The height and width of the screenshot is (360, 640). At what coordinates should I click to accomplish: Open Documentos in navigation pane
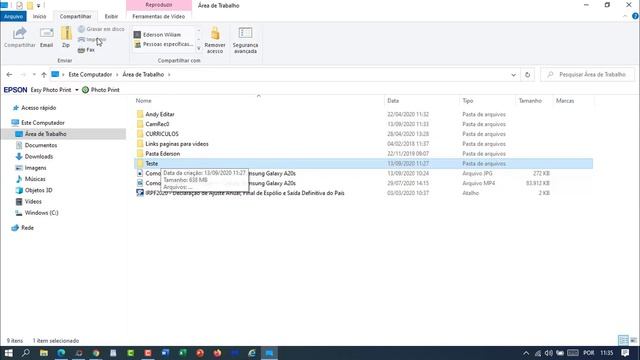pos(40,145)
